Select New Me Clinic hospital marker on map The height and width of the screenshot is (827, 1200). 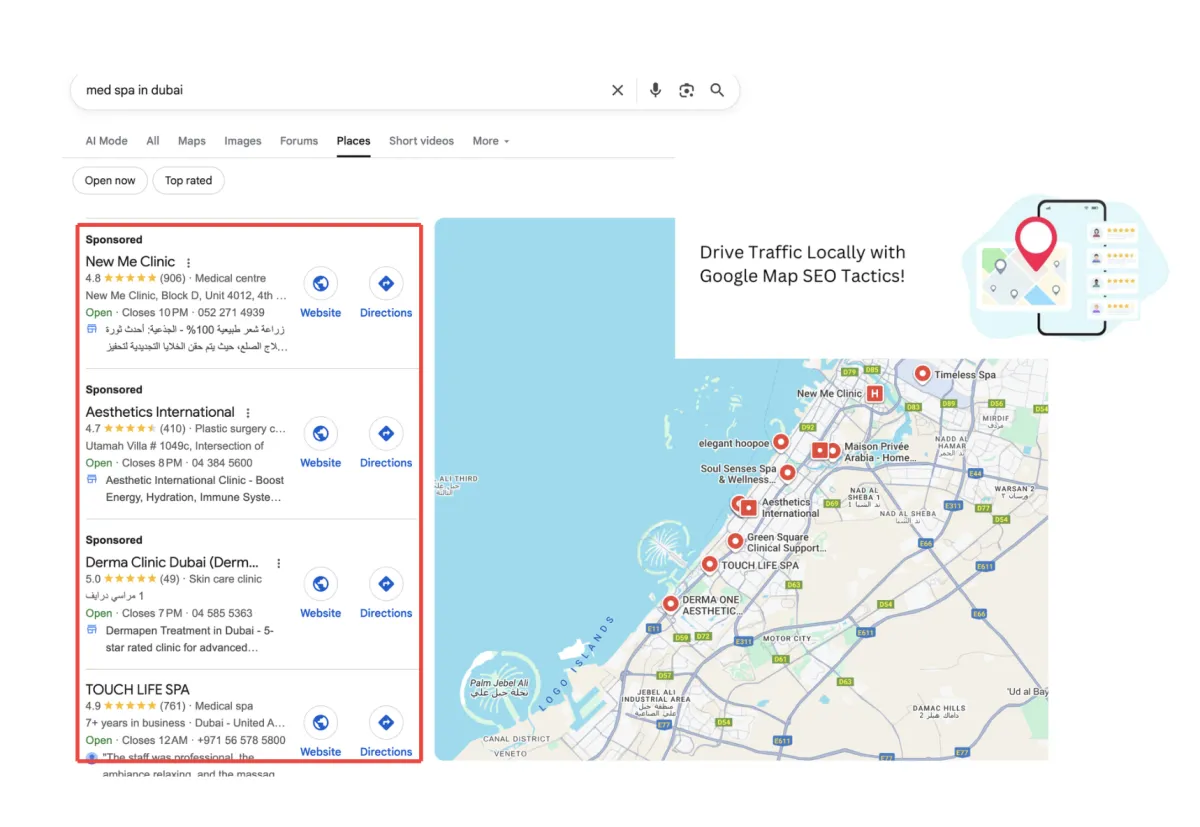[x=875, y=394]
